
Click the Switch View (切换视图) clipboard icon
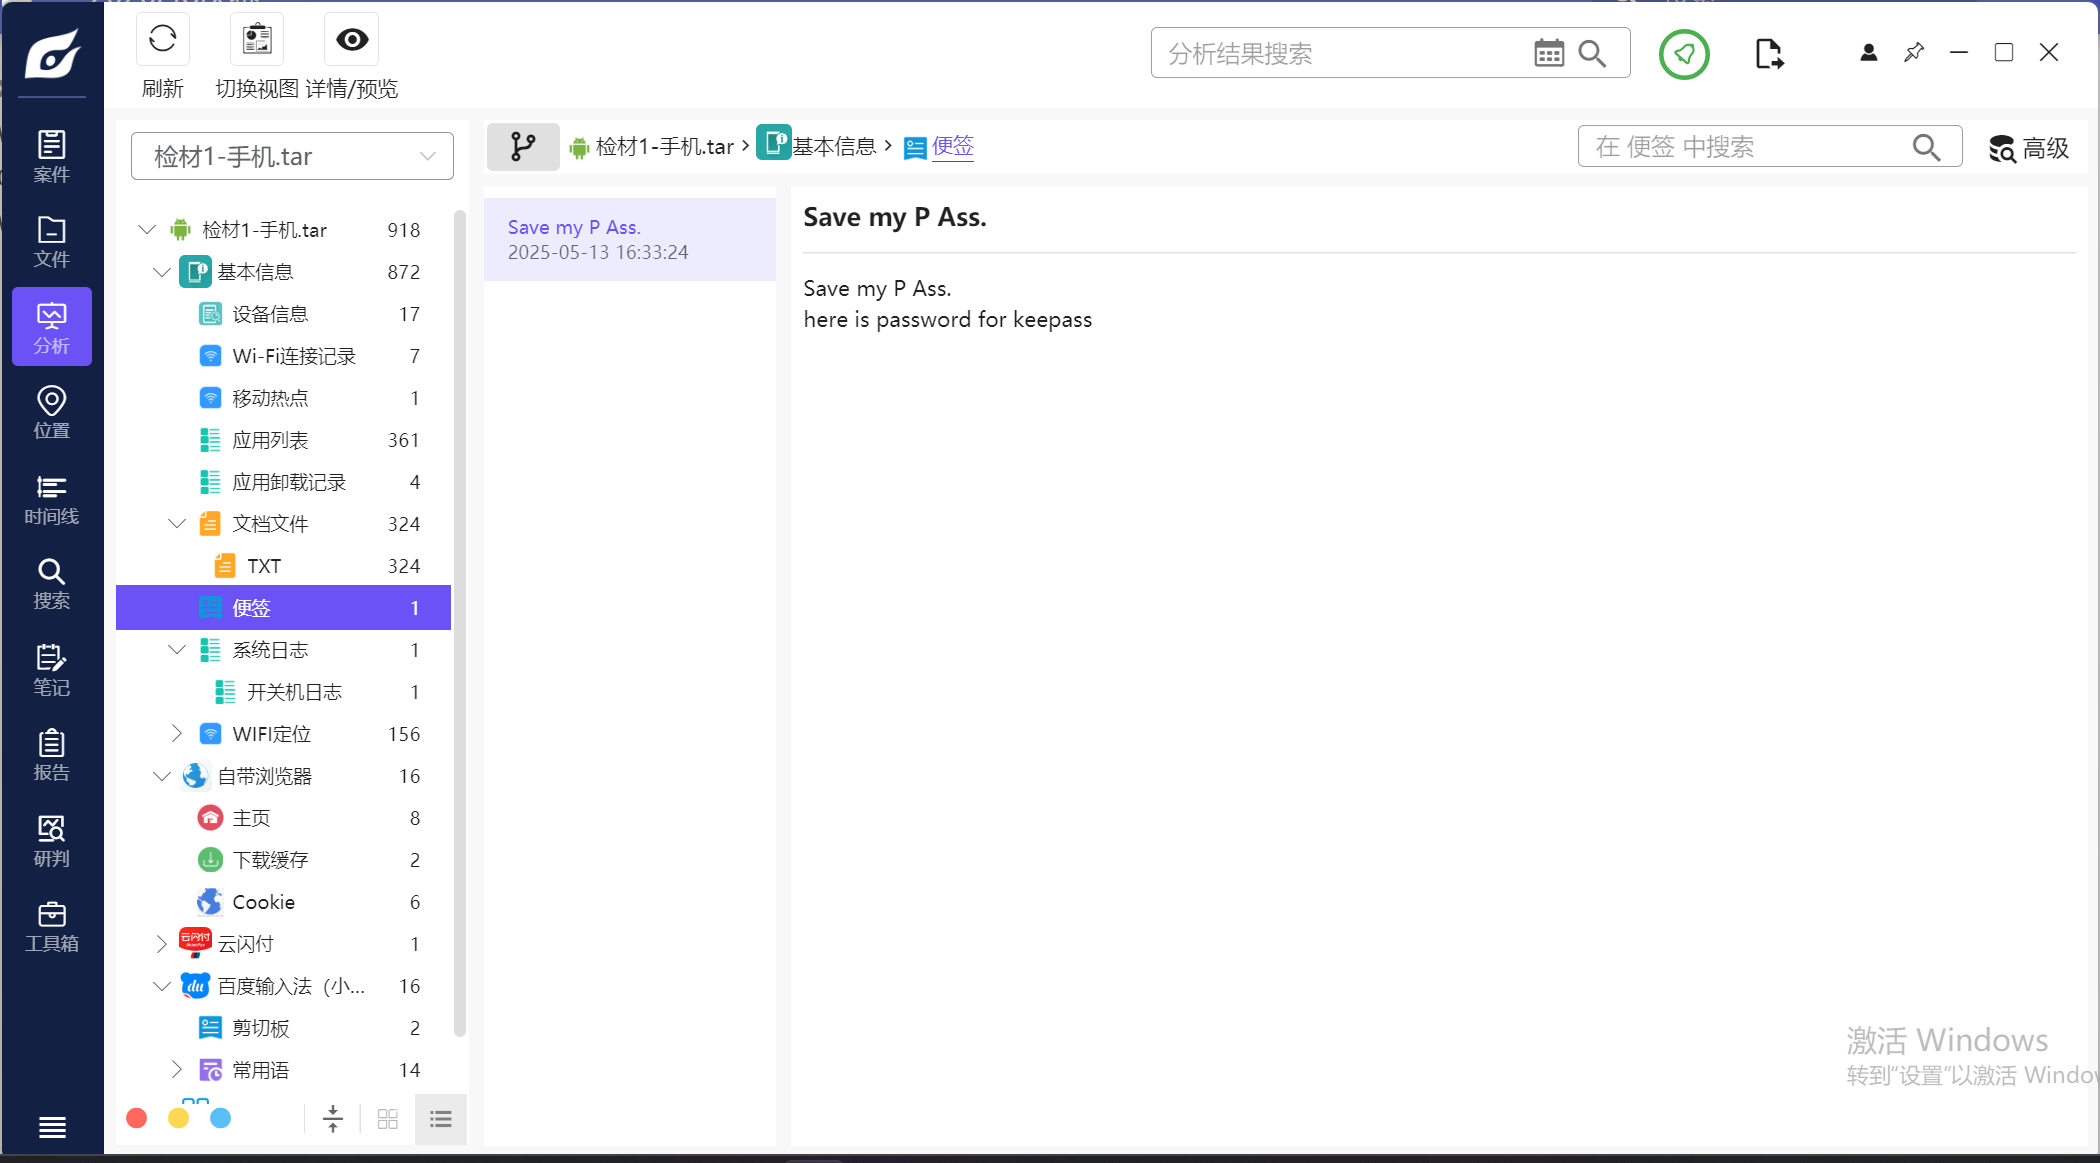click(x=257, y=40)
